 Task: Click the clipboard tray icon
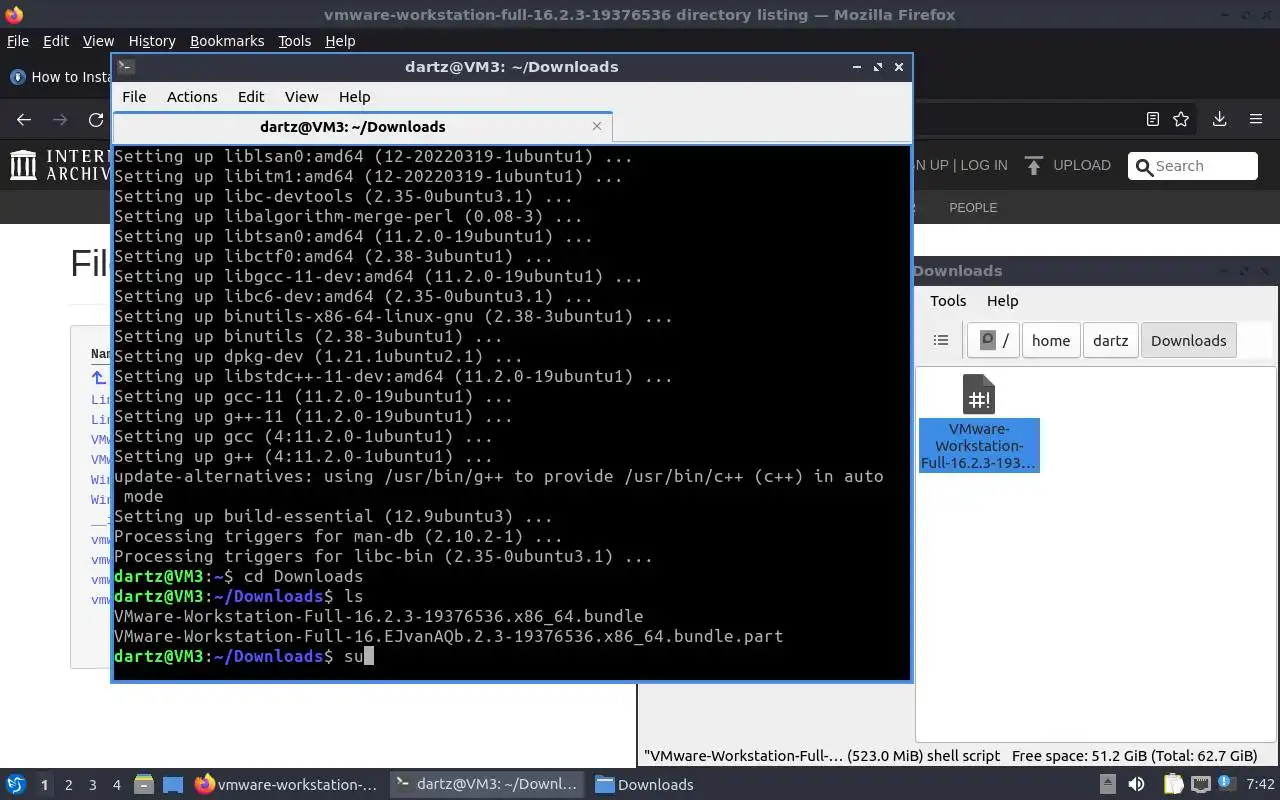coord(1173,784)
